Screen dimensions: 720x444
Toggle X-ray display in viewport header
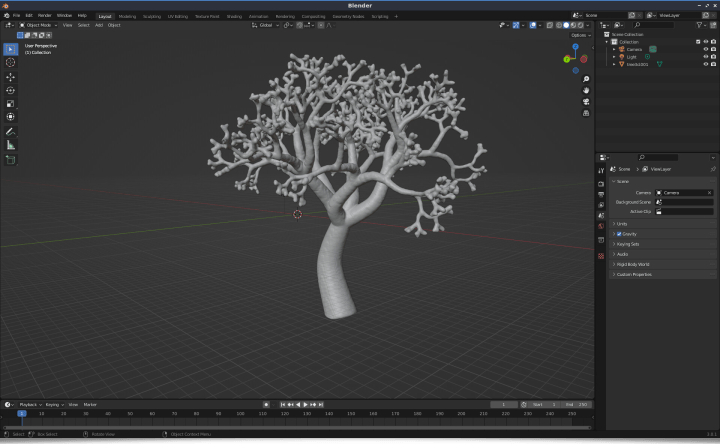pos(550,25)
